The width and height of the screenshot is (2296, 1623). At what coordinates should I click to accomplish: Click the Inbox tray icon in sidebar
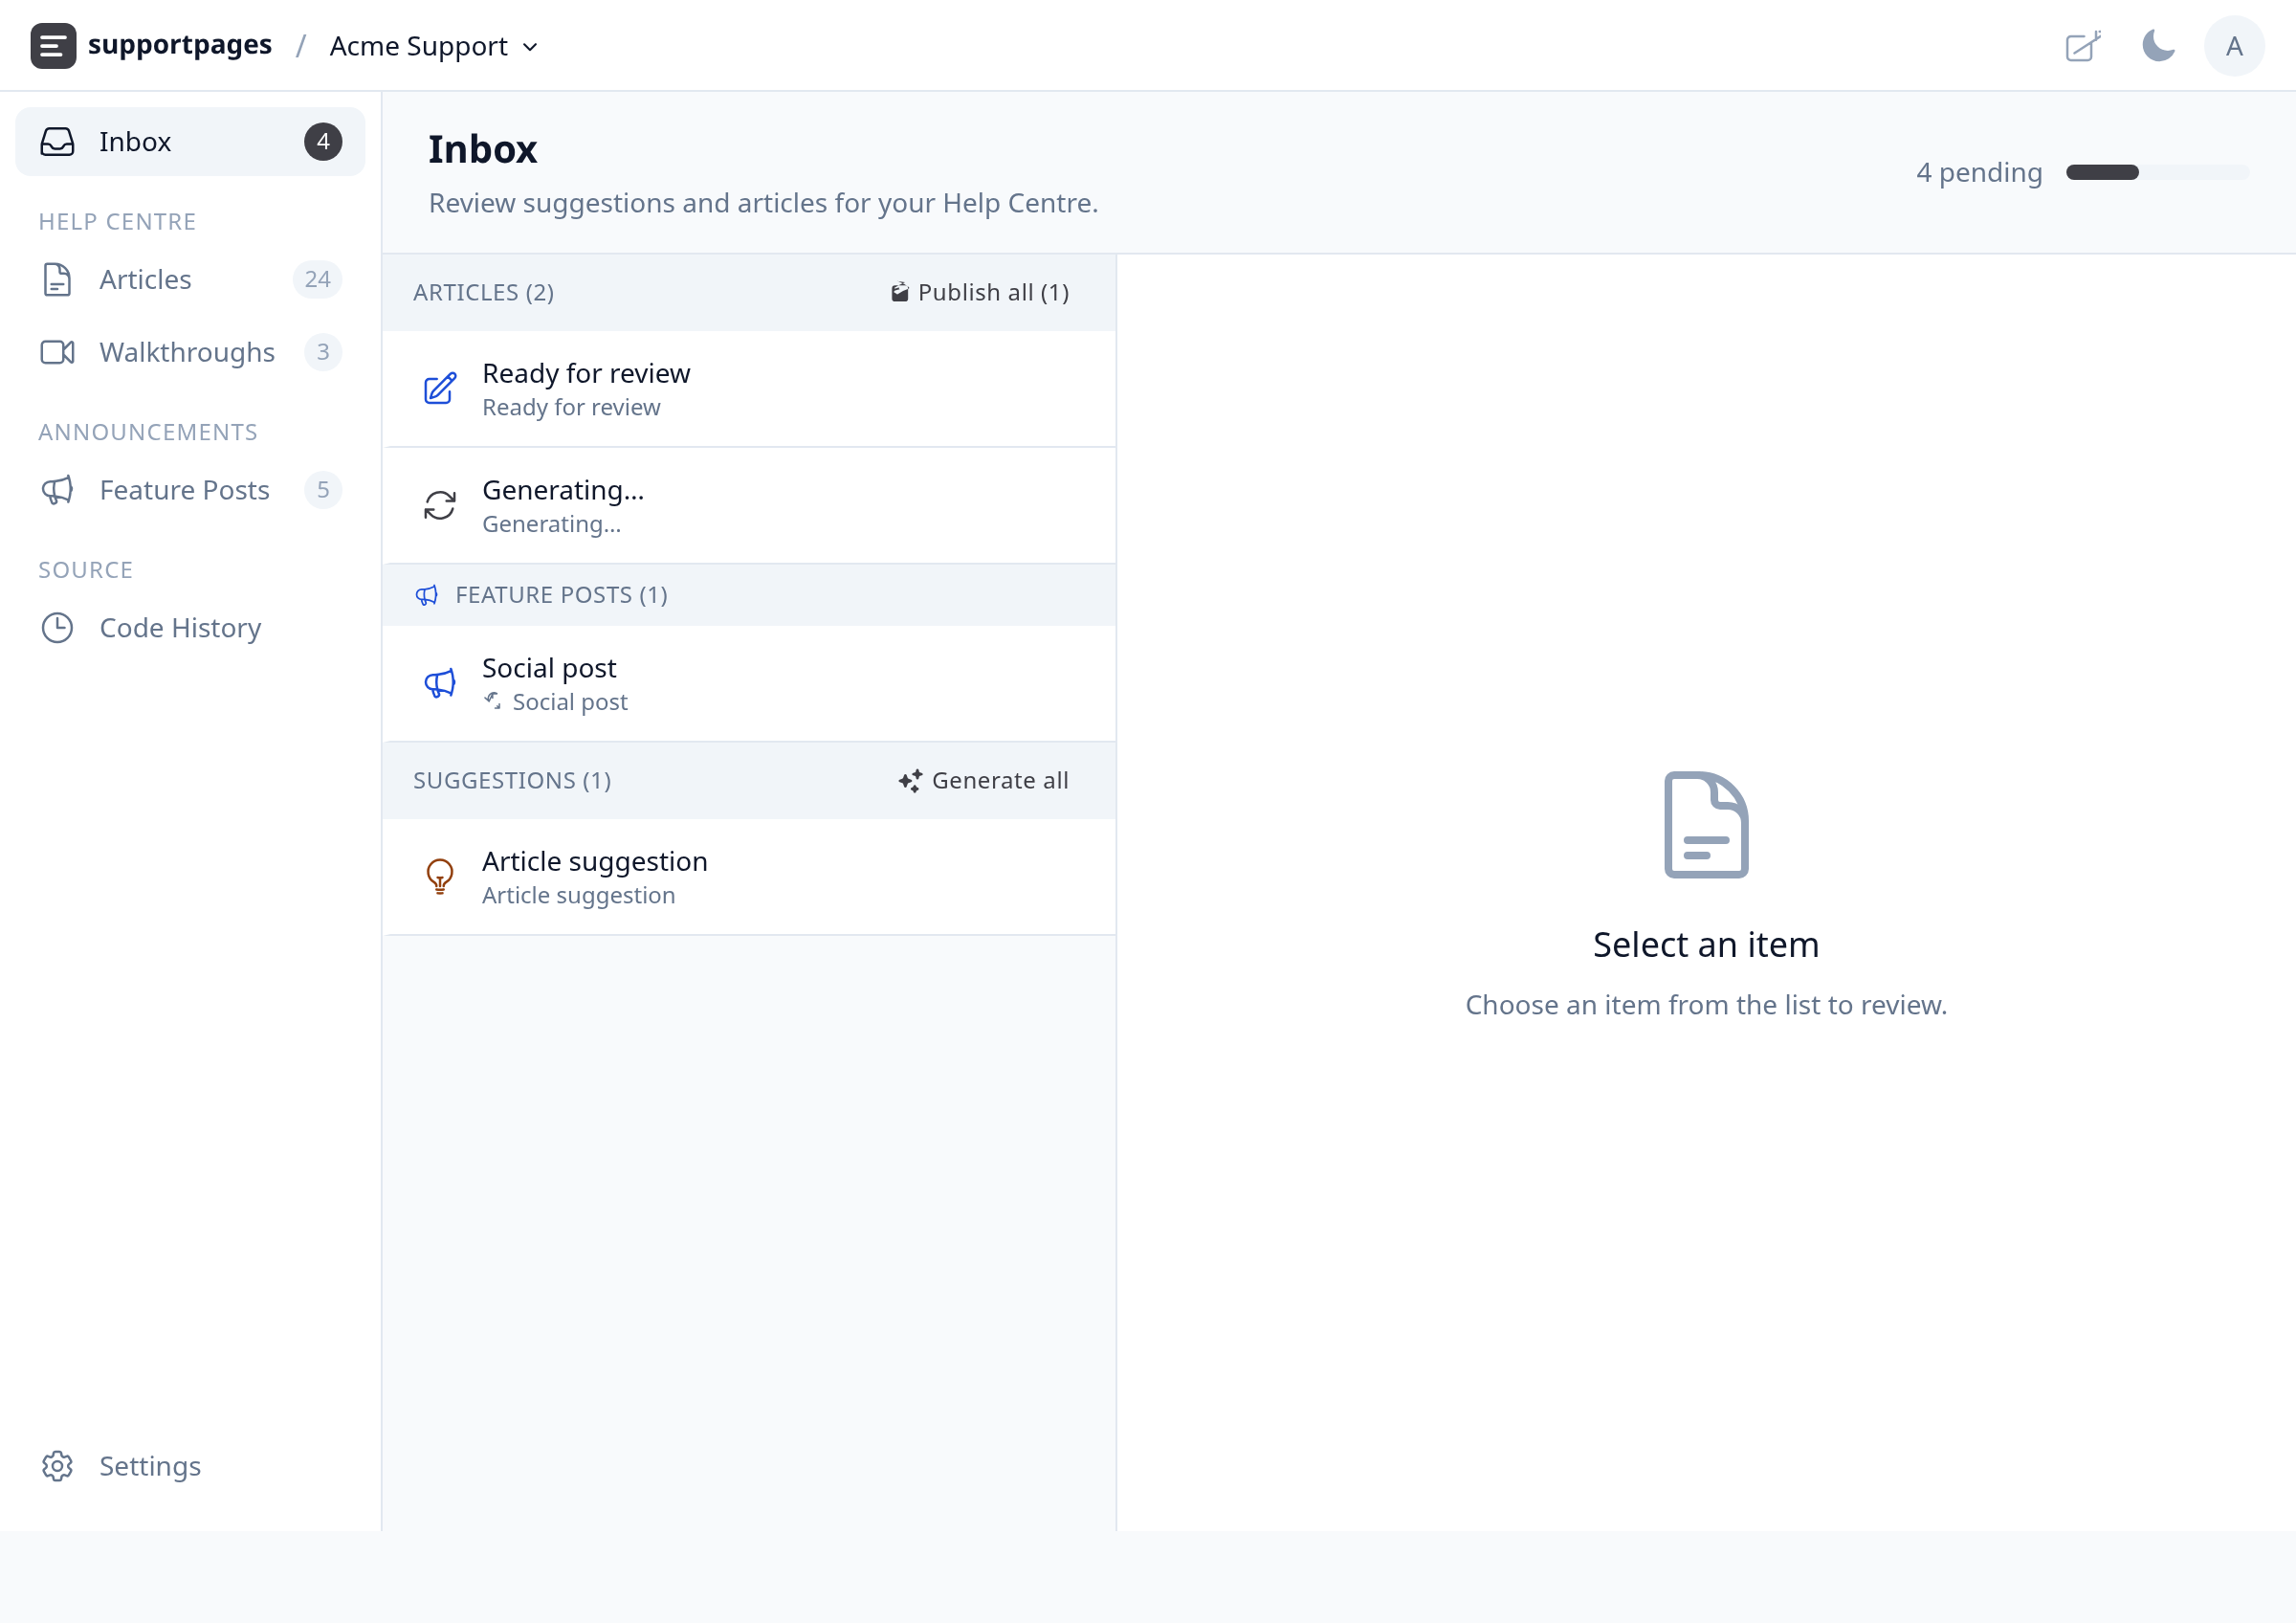pyautogui.click(x=58, y=141)
